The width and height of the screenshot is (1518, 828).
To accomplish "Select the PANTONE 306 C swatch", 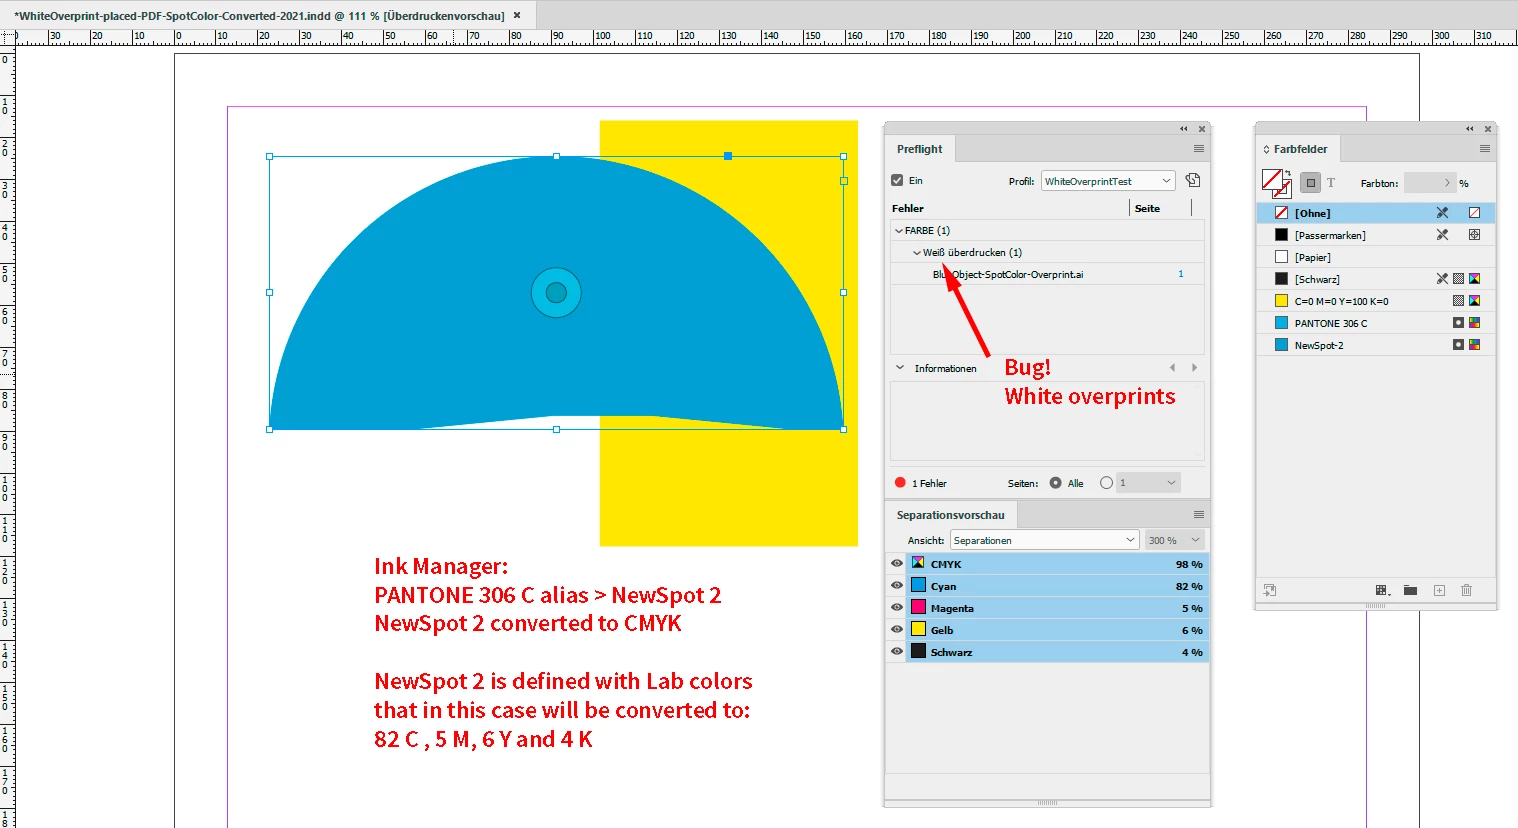I will pyautogui.click(x=1375, y=323).
